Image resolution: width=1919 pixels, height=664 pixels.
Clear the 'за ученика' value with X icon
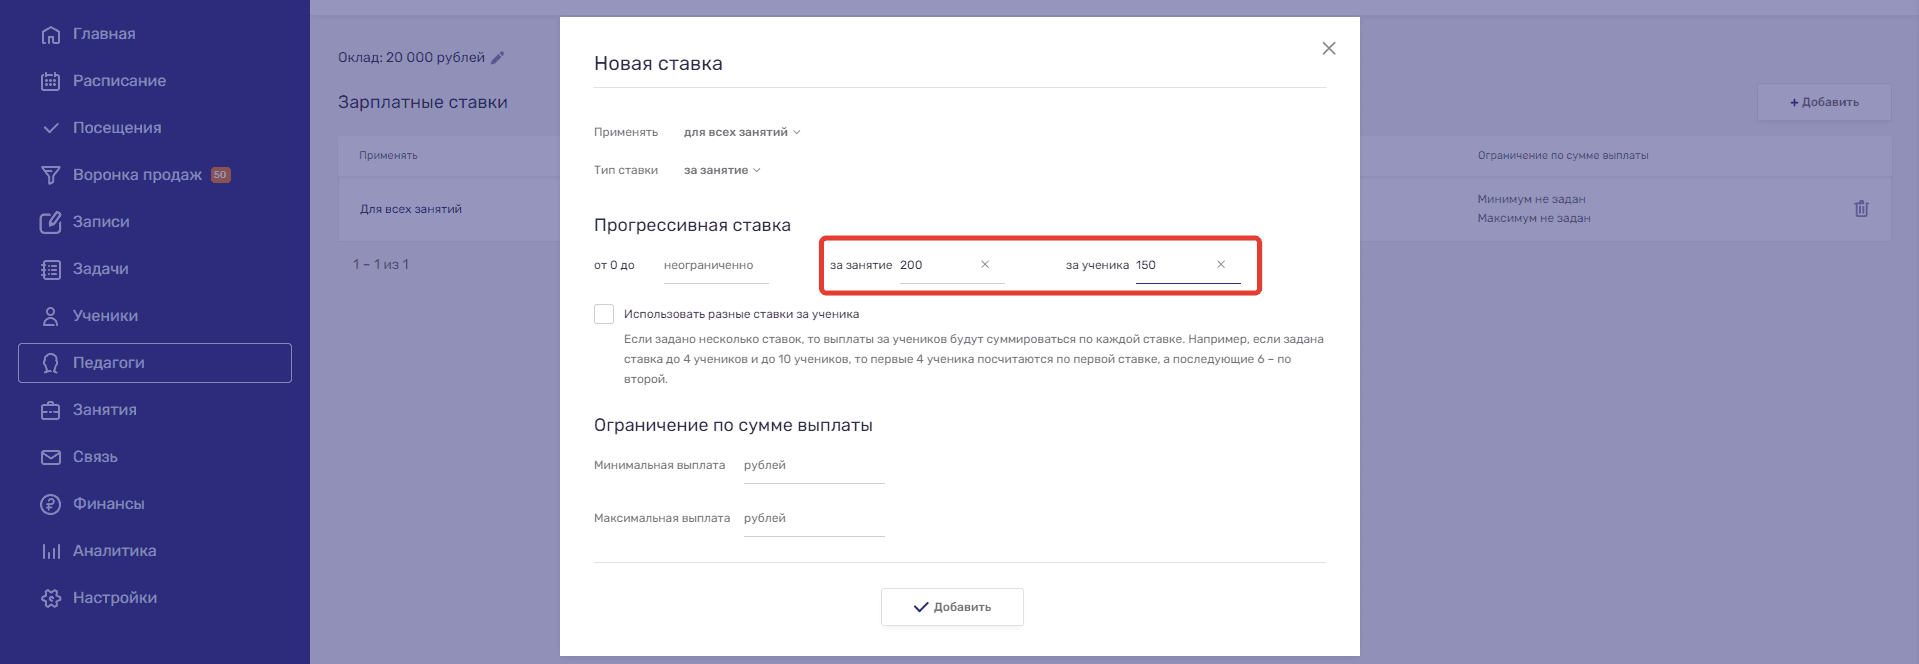1220,265
